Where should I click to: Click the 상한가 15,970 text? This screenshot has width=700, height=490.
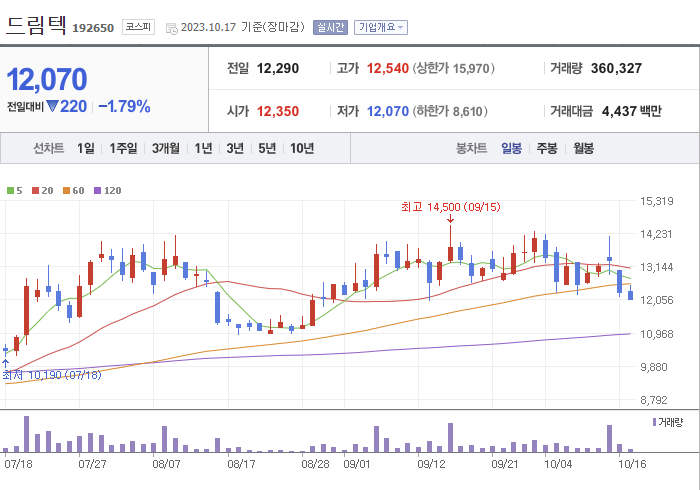click(x=453, y=68)
